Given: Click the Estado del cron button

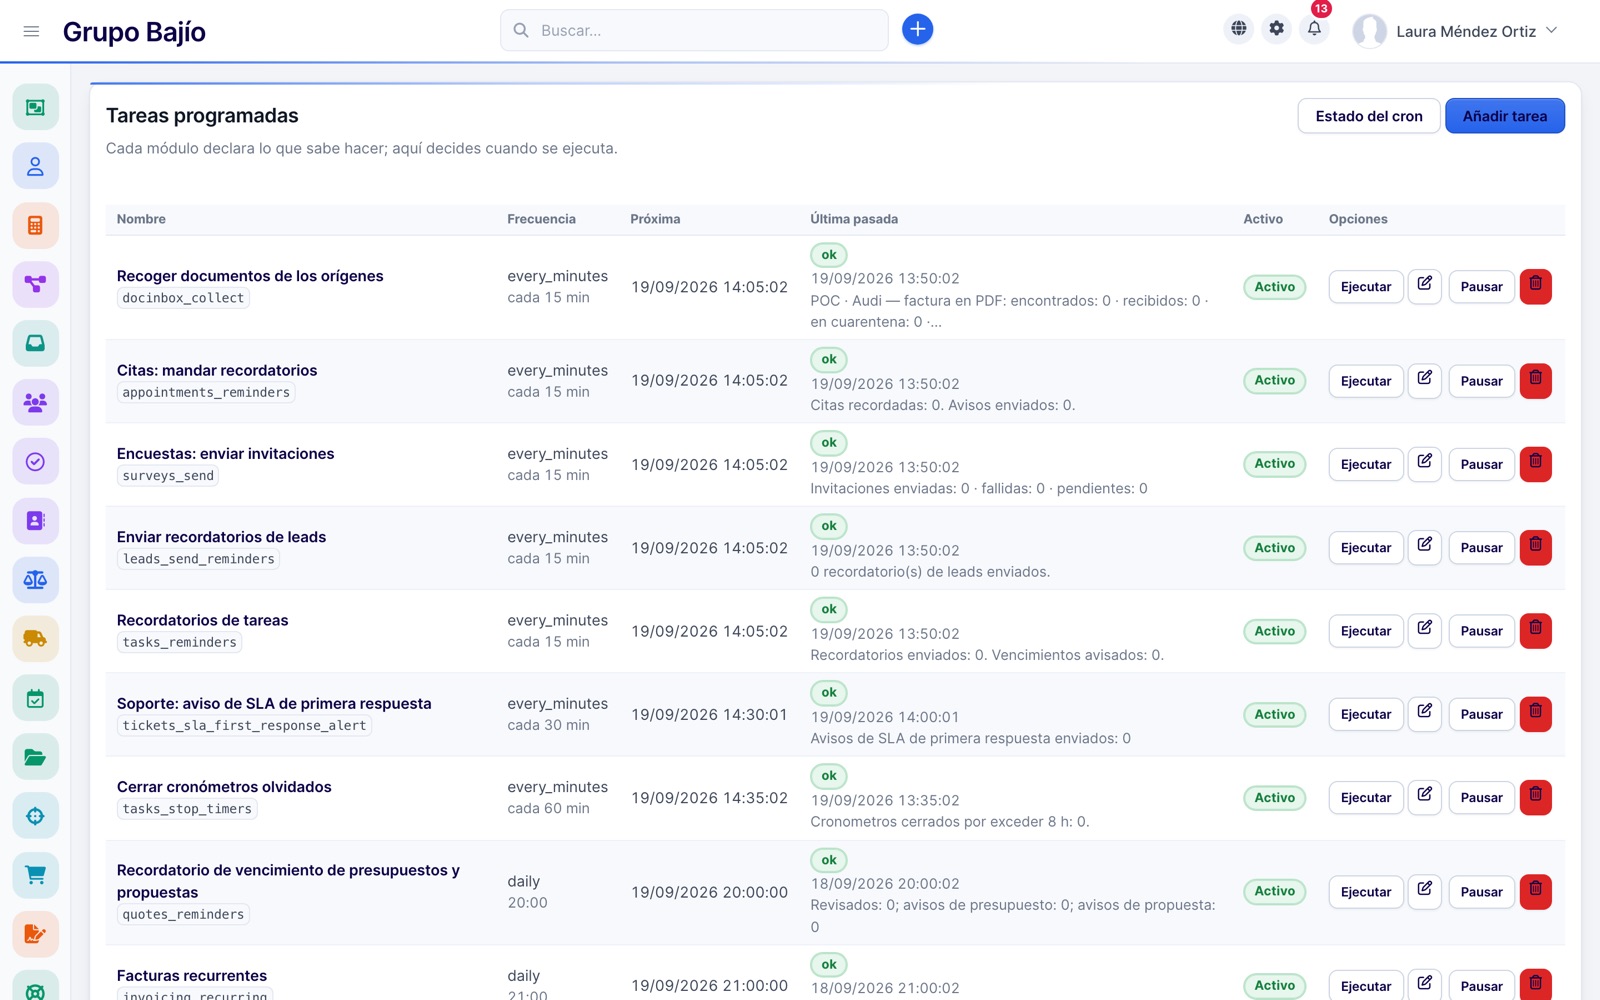Looking at the screenshot, I should tap(1369, 116).
